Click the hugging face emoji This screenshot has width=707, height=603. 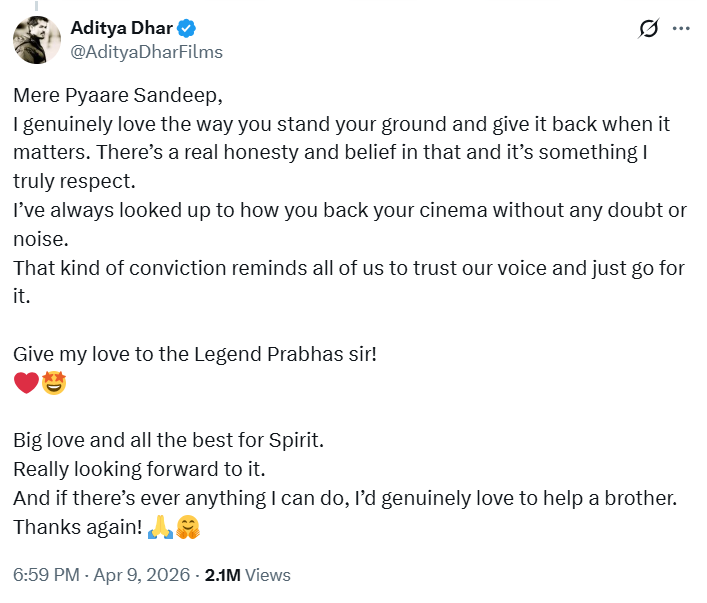coord(187,527)
